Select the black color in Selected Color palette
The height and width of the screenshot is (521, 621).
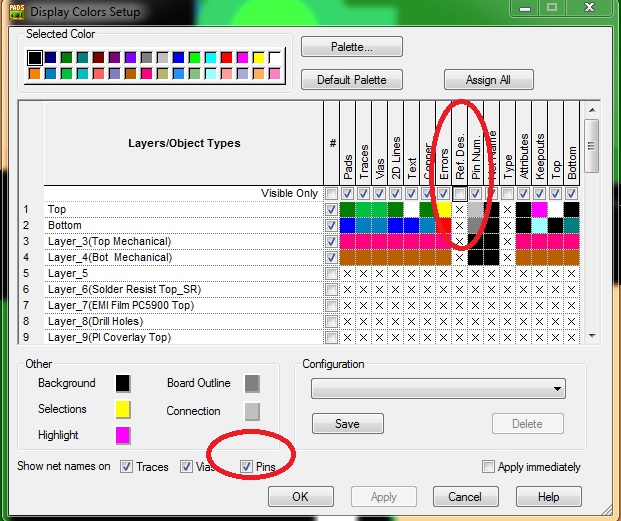[34, 58]
